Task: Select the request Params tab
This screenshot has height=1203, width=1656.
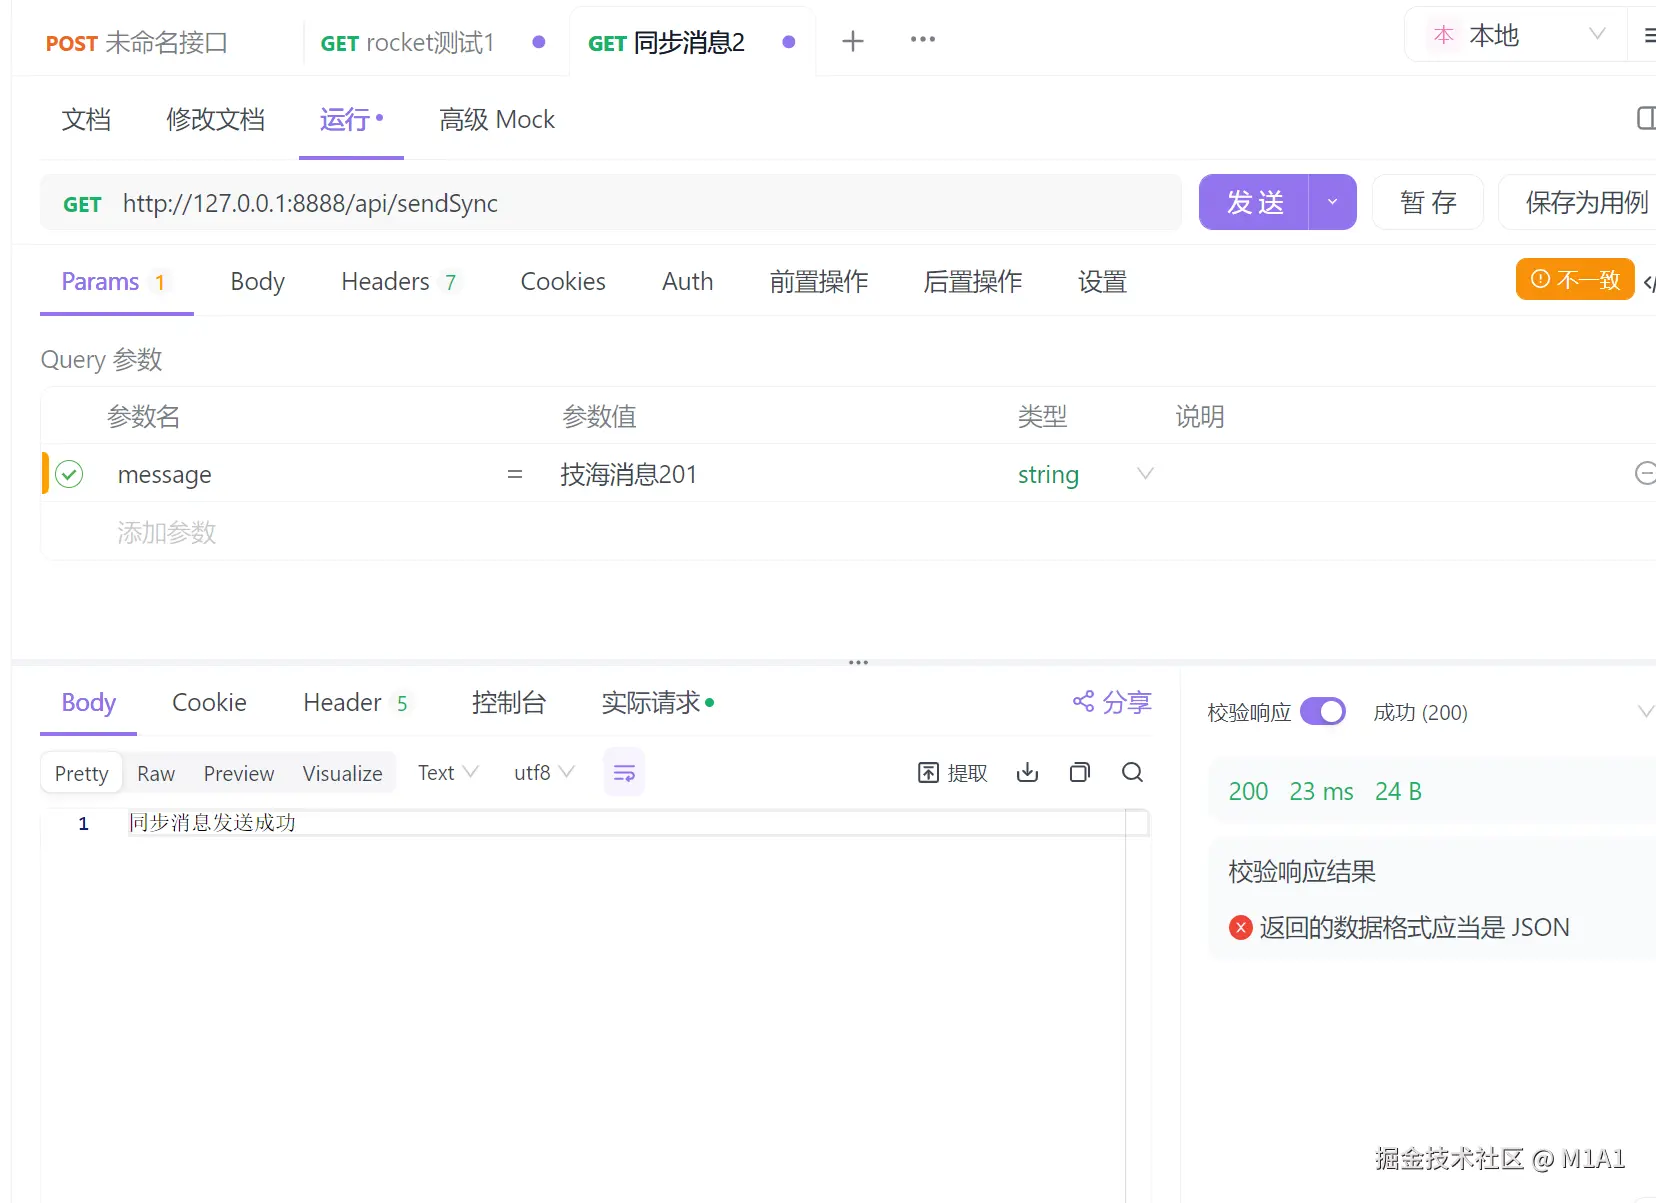Action: pyautogui.click(x=116, y=282)
